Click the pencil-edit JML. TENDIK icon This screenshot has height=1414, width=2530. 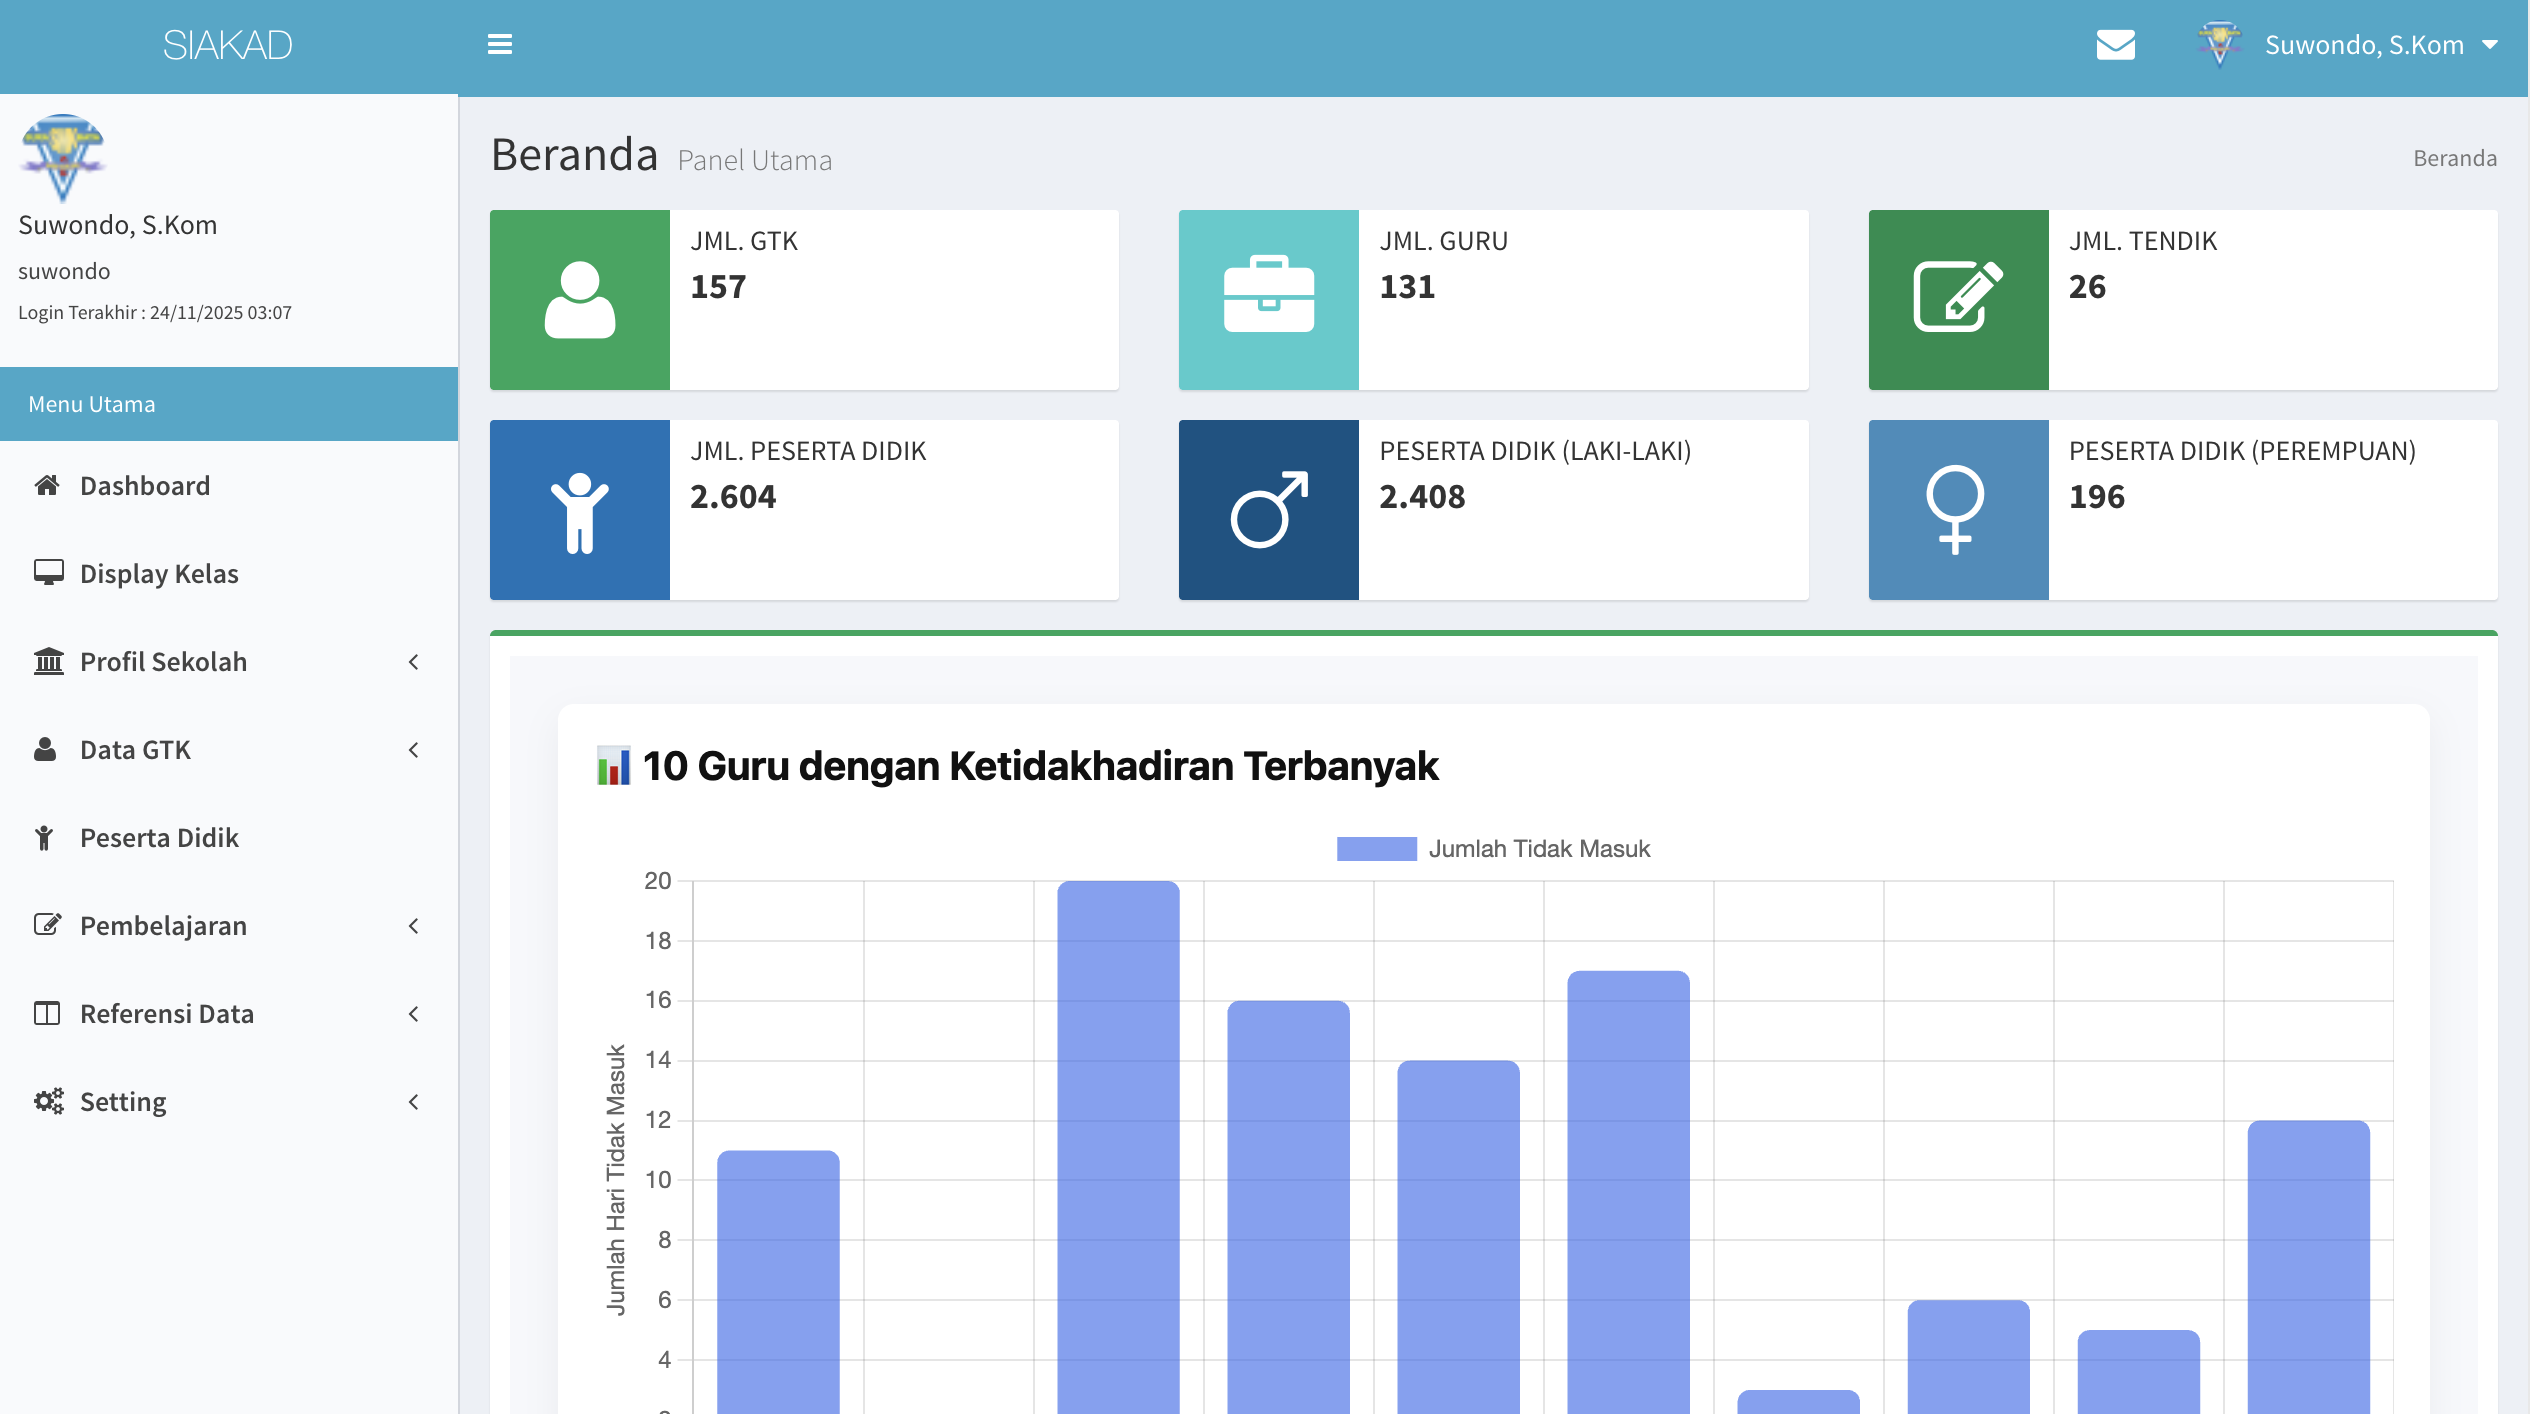1957,297
